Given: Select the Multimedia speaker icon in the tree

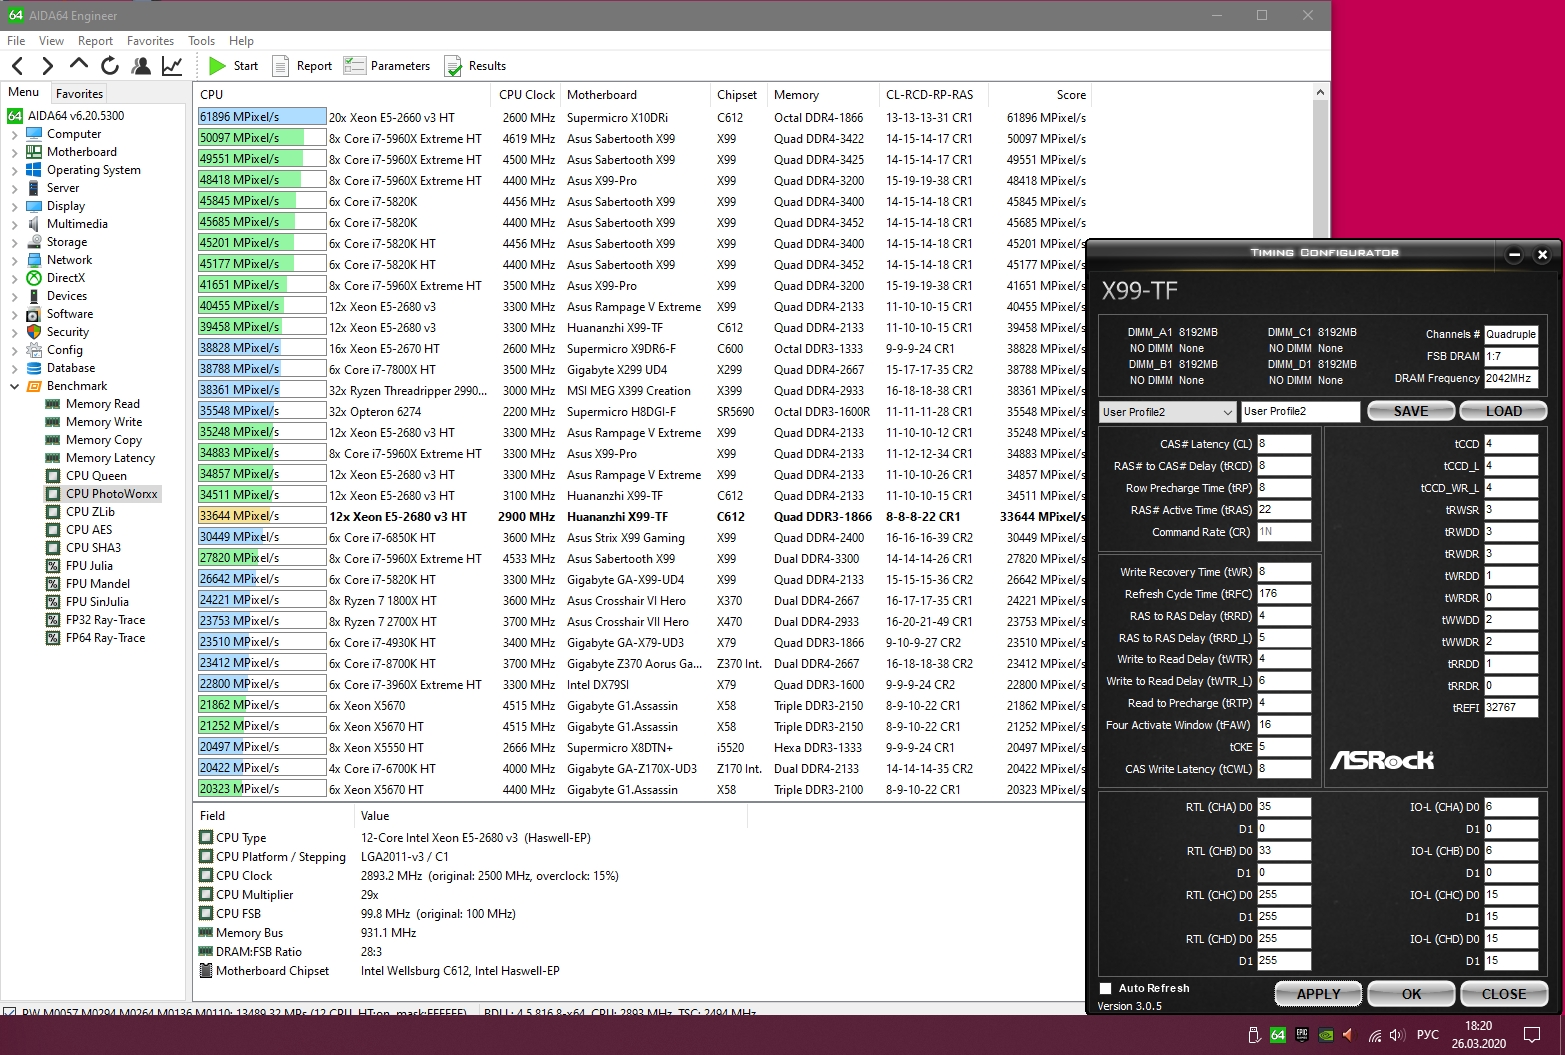Looking at the screenshot, I should coord(34,224).
